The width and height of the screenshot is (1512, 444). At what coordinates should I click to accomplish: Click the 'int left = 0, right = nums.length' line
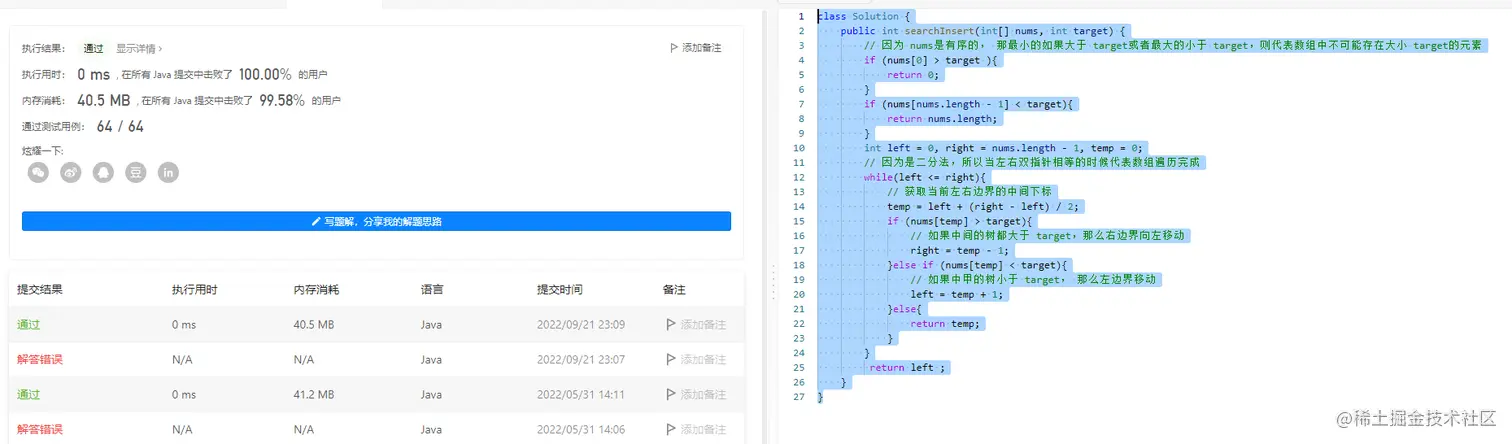[x=1004, y=148]
